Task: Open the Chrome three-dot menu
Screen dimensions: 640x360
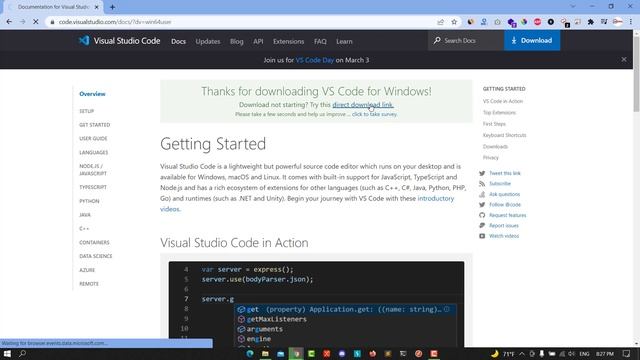Action: (631, 22)
